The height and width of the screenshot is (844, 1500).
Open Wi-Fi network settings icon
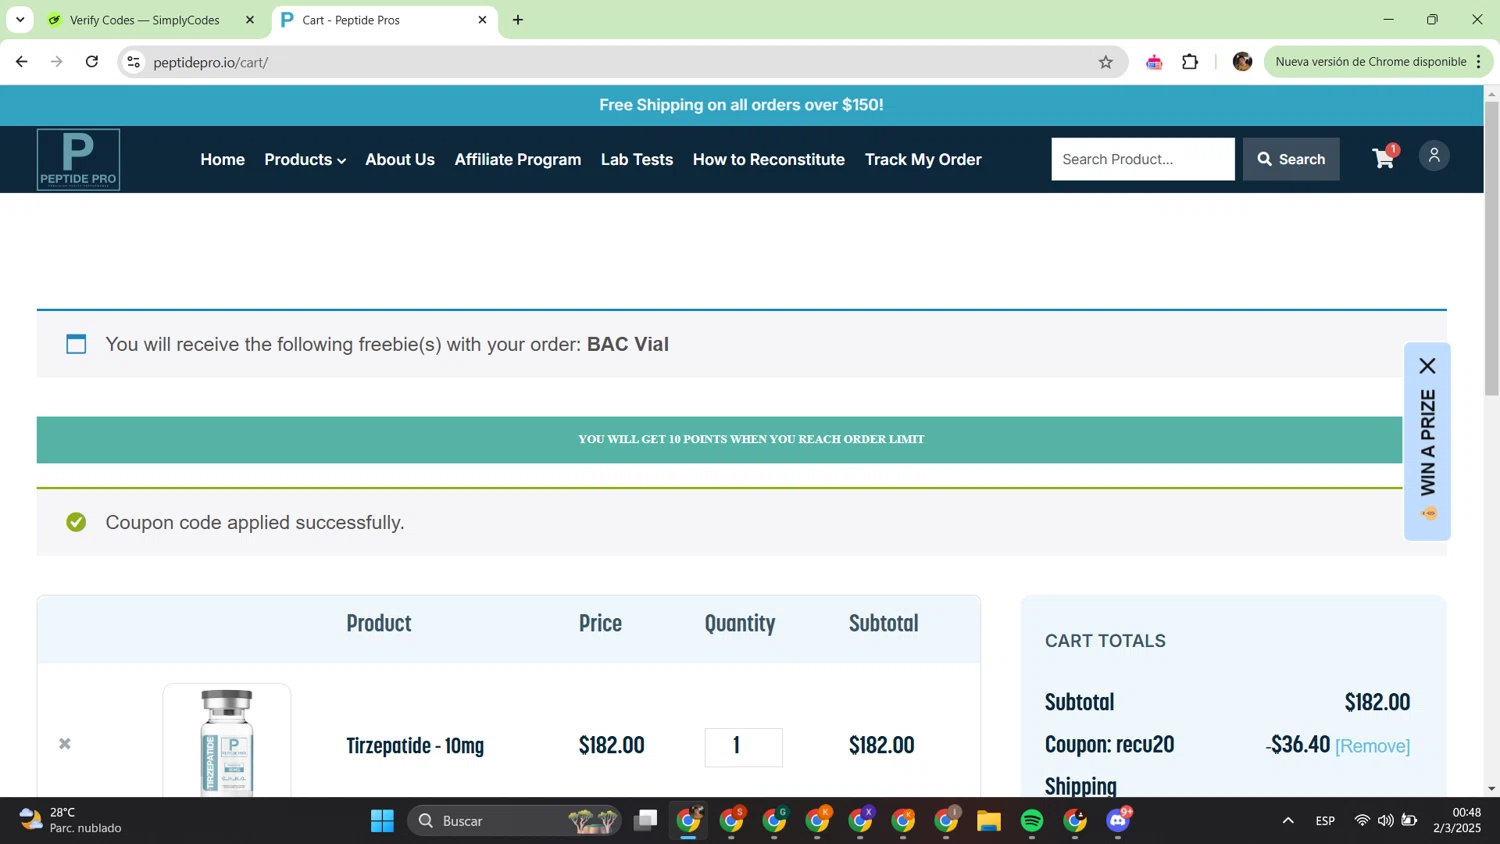[x=1361, y=821]
